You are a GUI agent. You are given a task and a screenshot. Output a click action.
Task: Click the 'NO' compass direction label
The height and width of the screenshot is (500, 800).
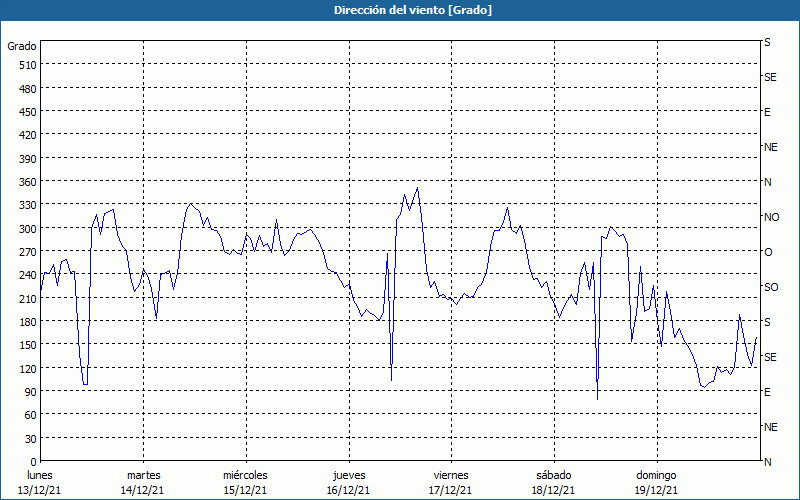click(771, 217)
